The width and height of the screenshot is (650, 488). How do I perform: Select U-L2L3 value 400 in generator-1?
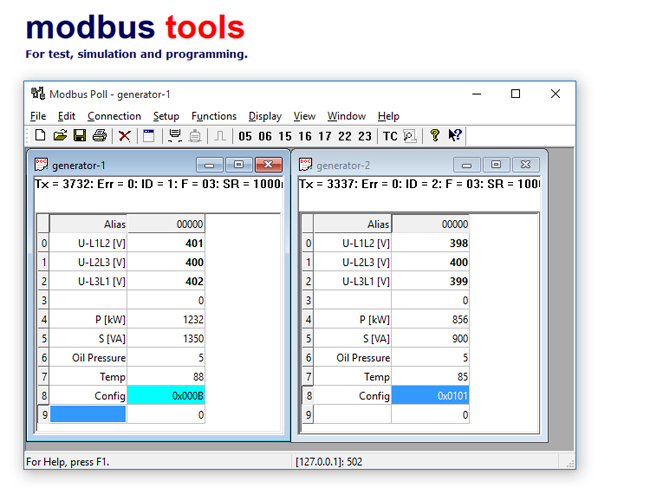coord(166,262)
